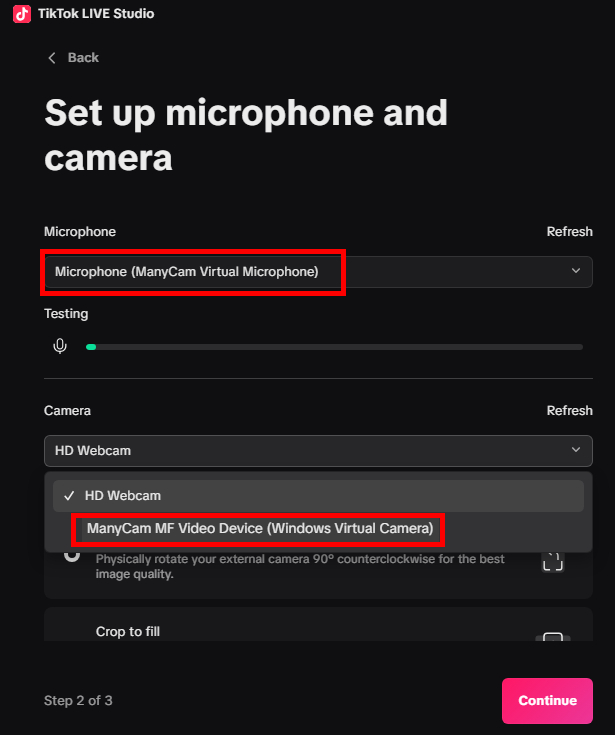This screenshot has width=615, height=735.
Task: Toggle the Crop to fill switch
Action: click(553, 636)
